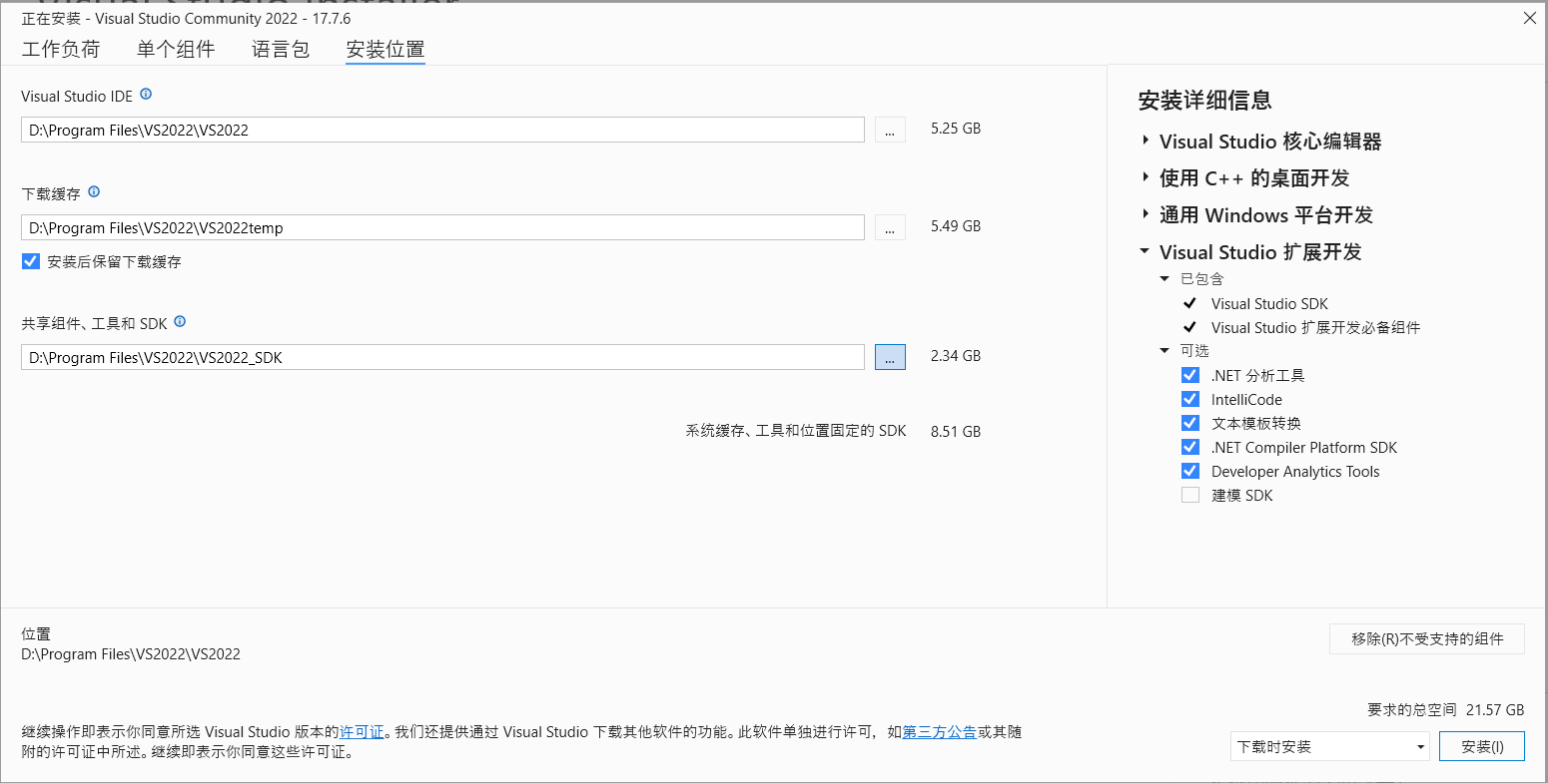1548x783 pixels.
Task: Switch to 工作负荷 tab
Action: pos(61,50)
